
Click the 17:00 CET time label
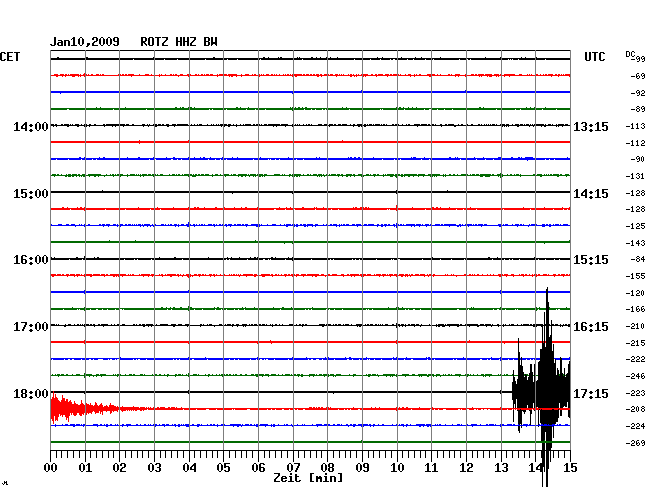[31, 327]
